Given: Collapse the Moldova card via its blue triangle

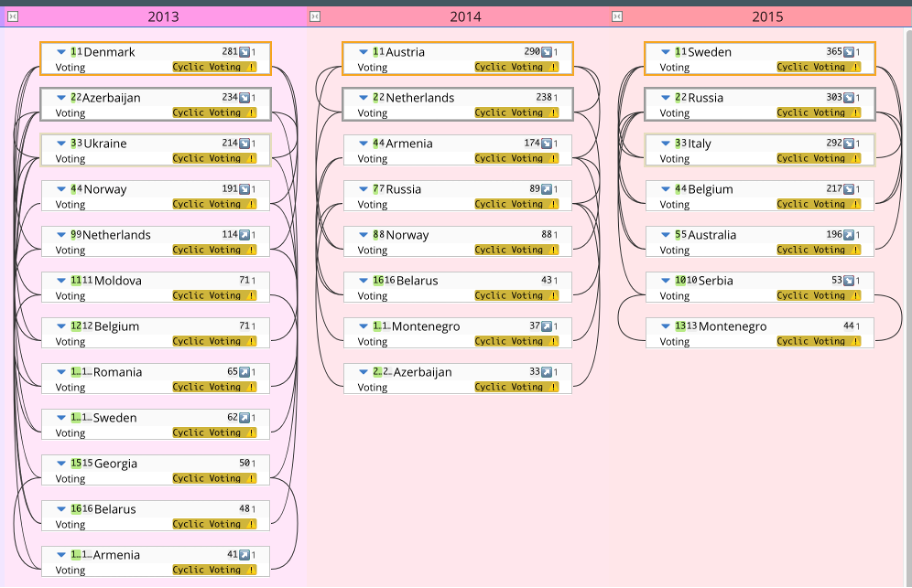Looking at the screenshot, I should [61, 280].
